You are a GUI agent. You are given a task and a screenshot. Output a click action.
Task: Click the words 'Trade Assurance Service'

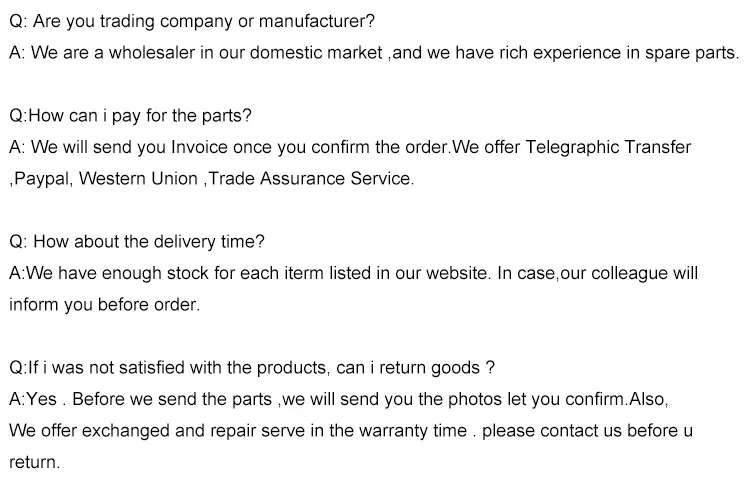pos(311,178)
